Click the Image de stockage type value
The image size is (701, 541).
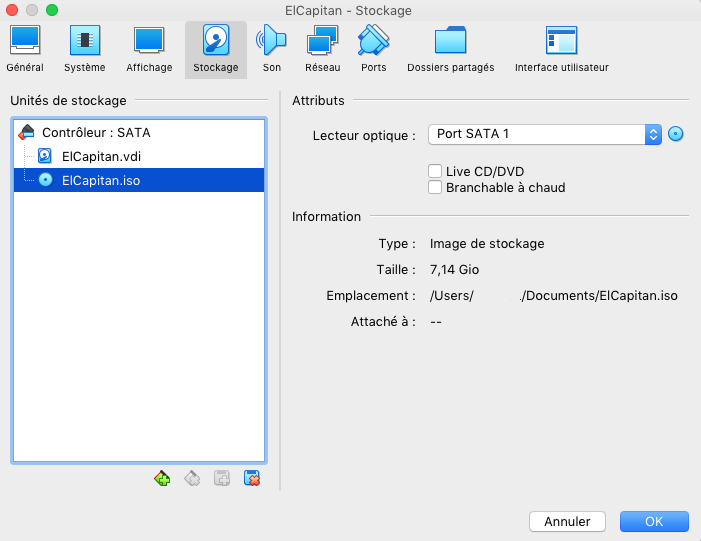[487, 244]
